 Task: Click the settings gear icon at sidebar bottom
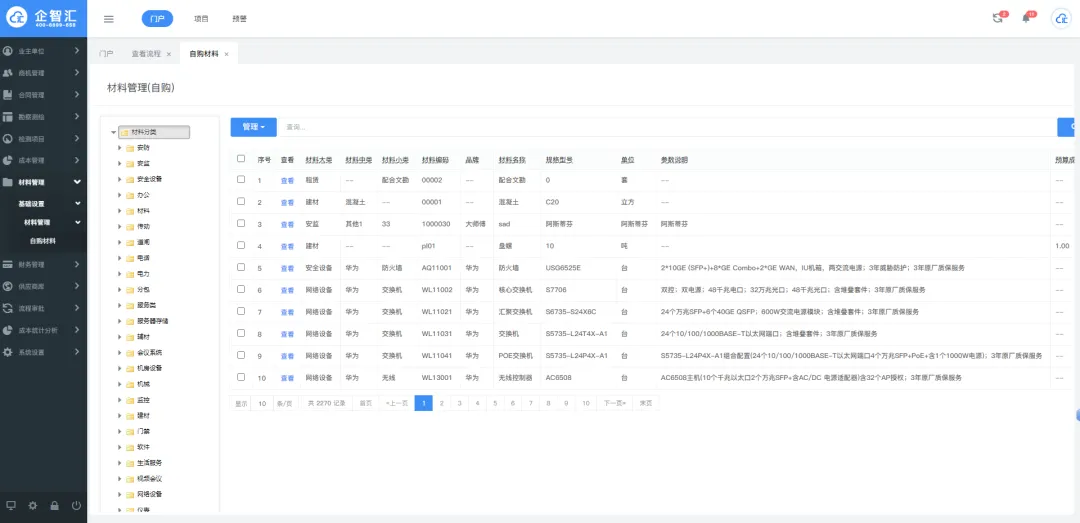(32, 505)
